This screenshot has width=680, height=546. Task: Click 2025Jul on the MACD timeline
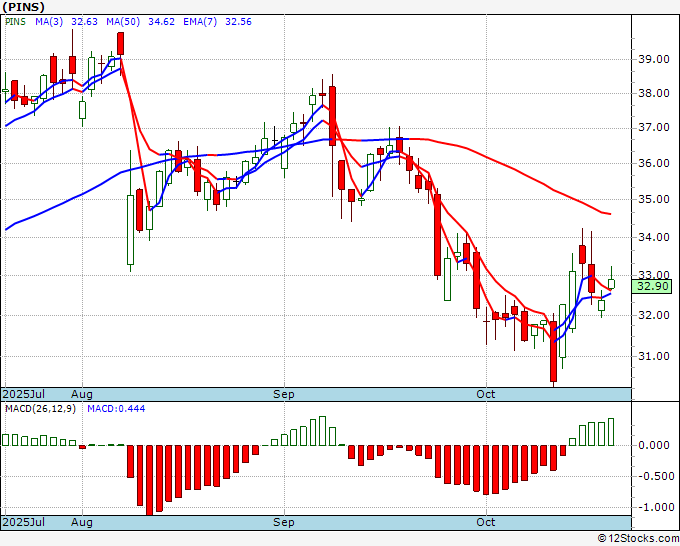coord(24,522)
